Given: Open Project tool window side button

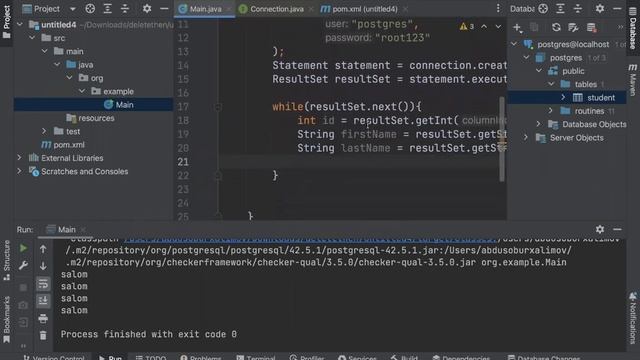Looking at the screenshot, I should pos(7,21).
